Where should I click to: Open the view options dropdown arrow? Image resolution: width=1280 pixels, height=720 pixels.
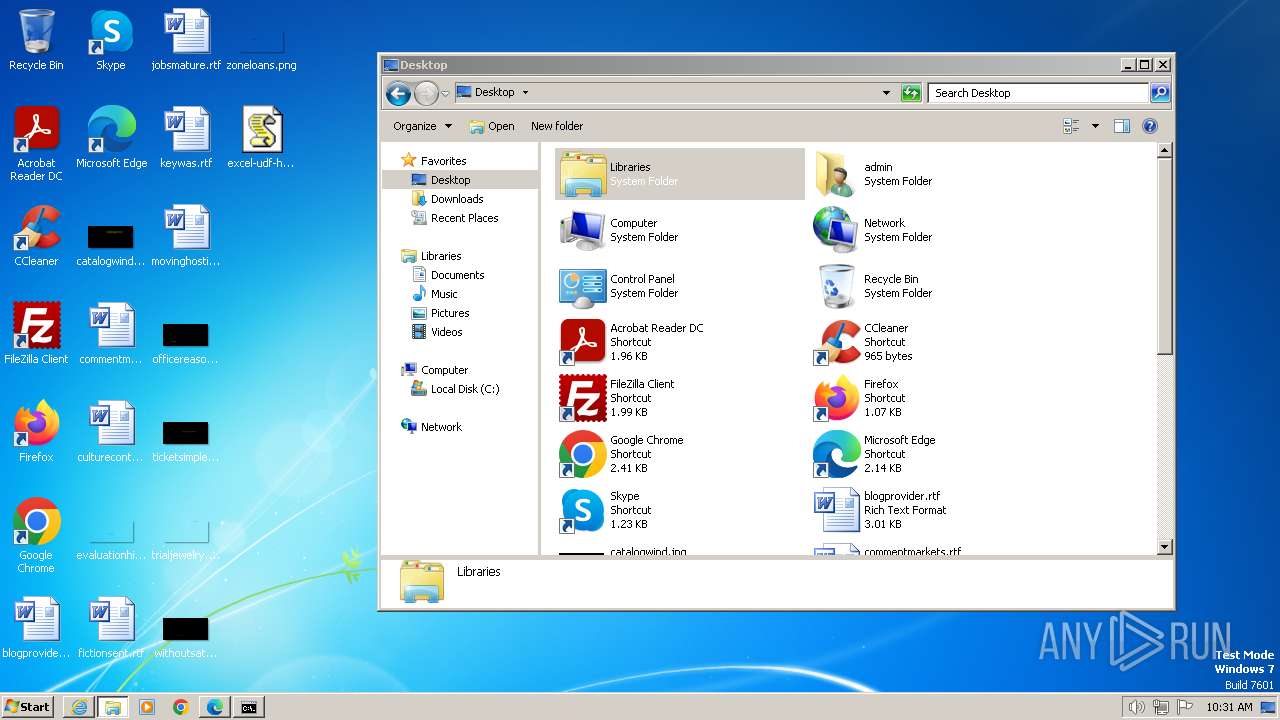click(1095, 126)
